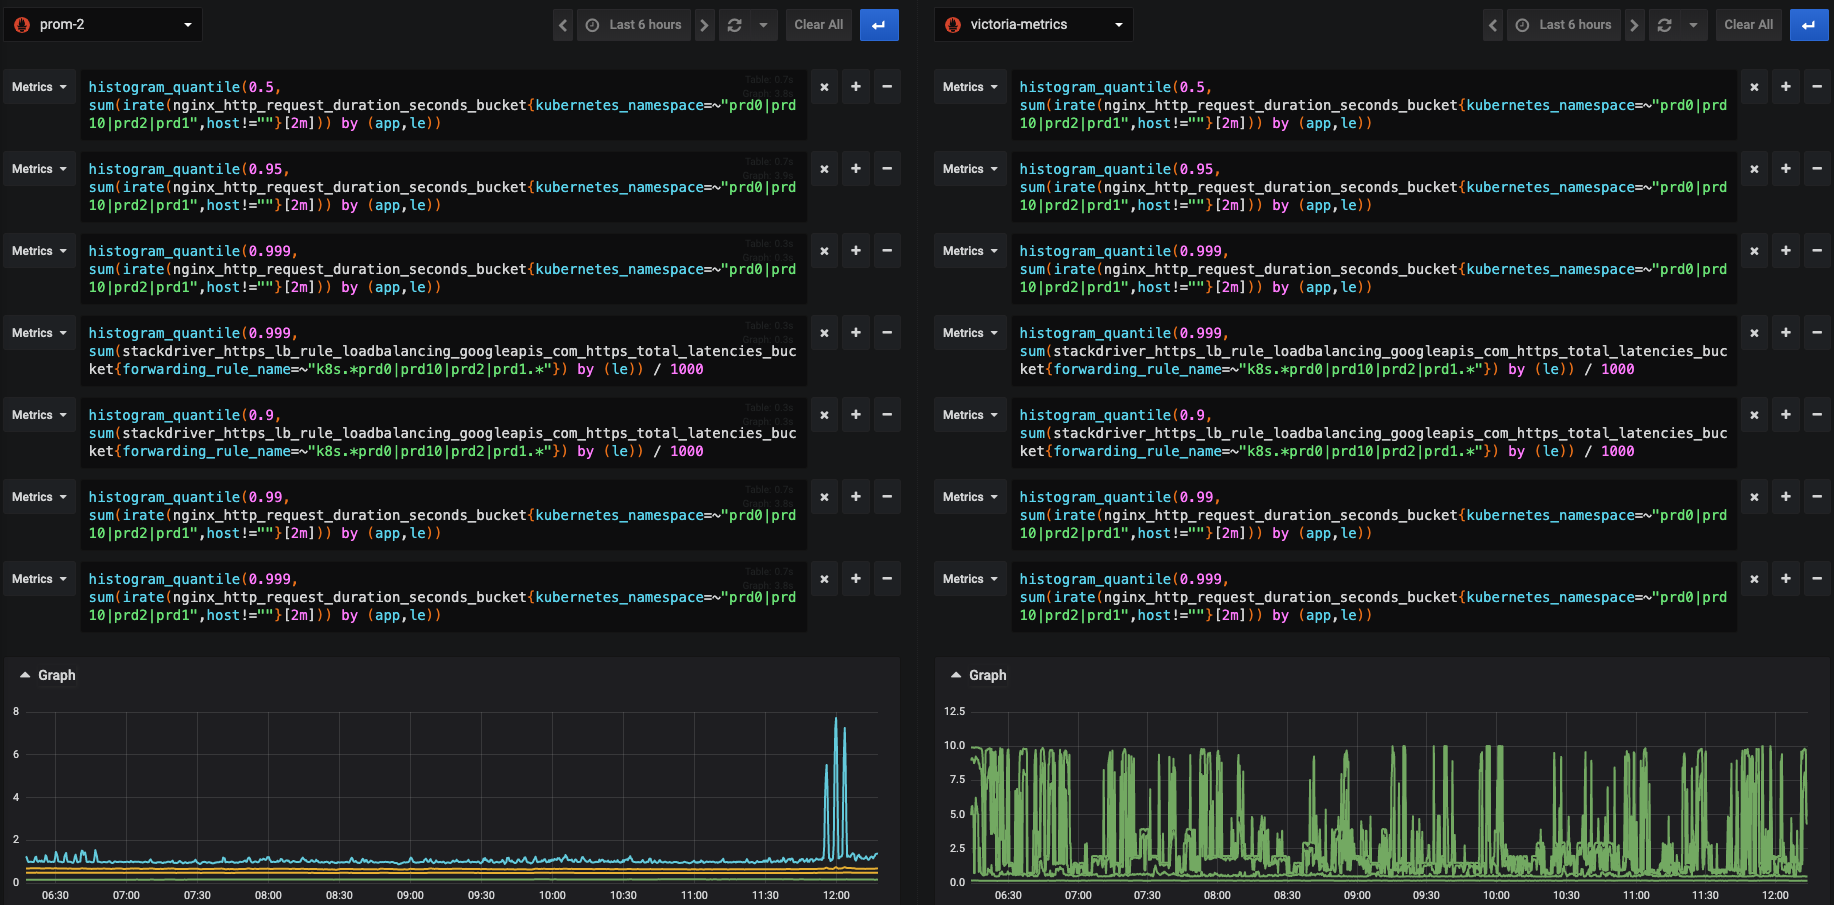
Task: Open Last 6 hours picker in victoria-metrics pane
Action: tap(1564, 25)
